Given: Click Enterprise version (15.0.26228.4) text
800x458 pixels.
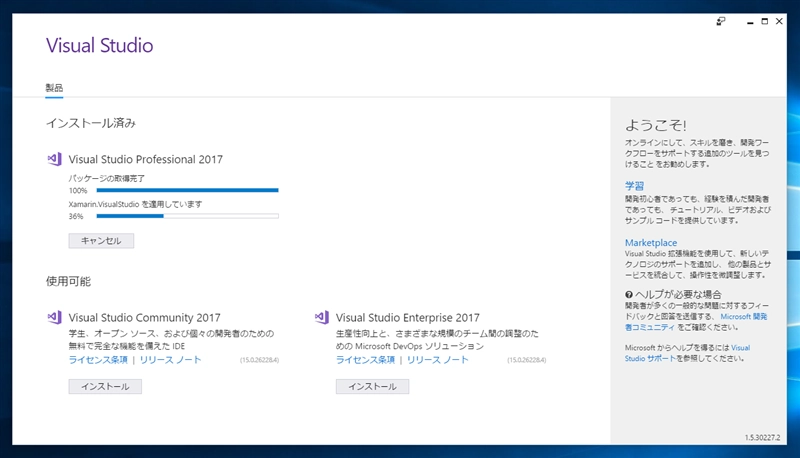Looking at the screenshot, I should [x=527, y=360].
